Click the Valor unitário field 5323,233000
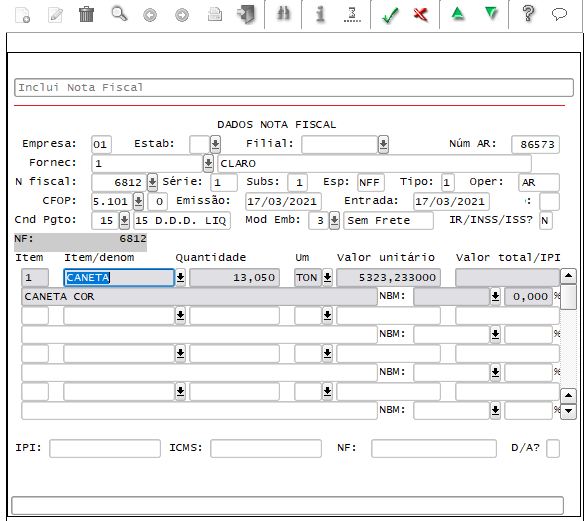The width and height of the screenshot is (588, 521). pos(388,278)
